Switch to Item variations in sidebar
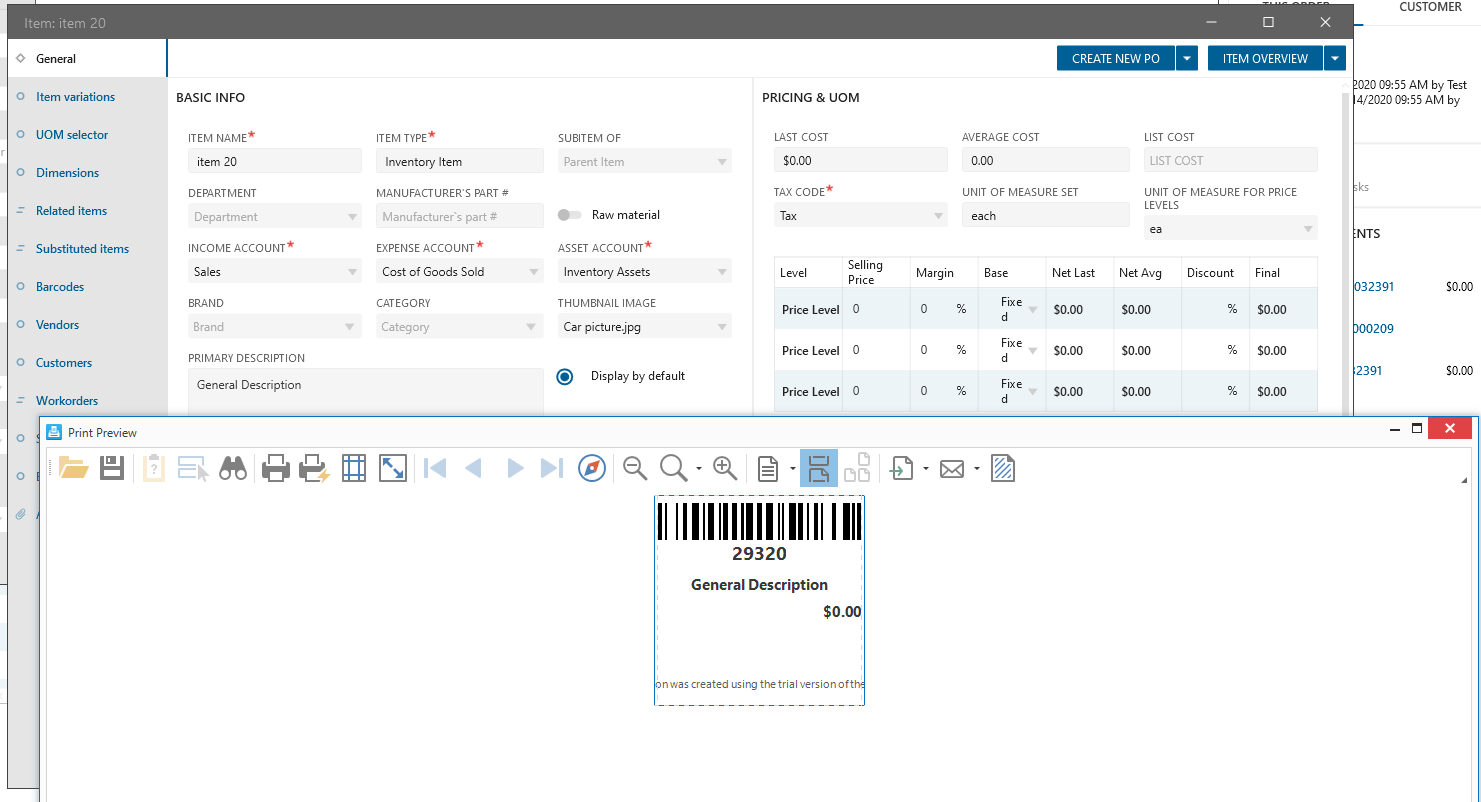 pos(75,97)
